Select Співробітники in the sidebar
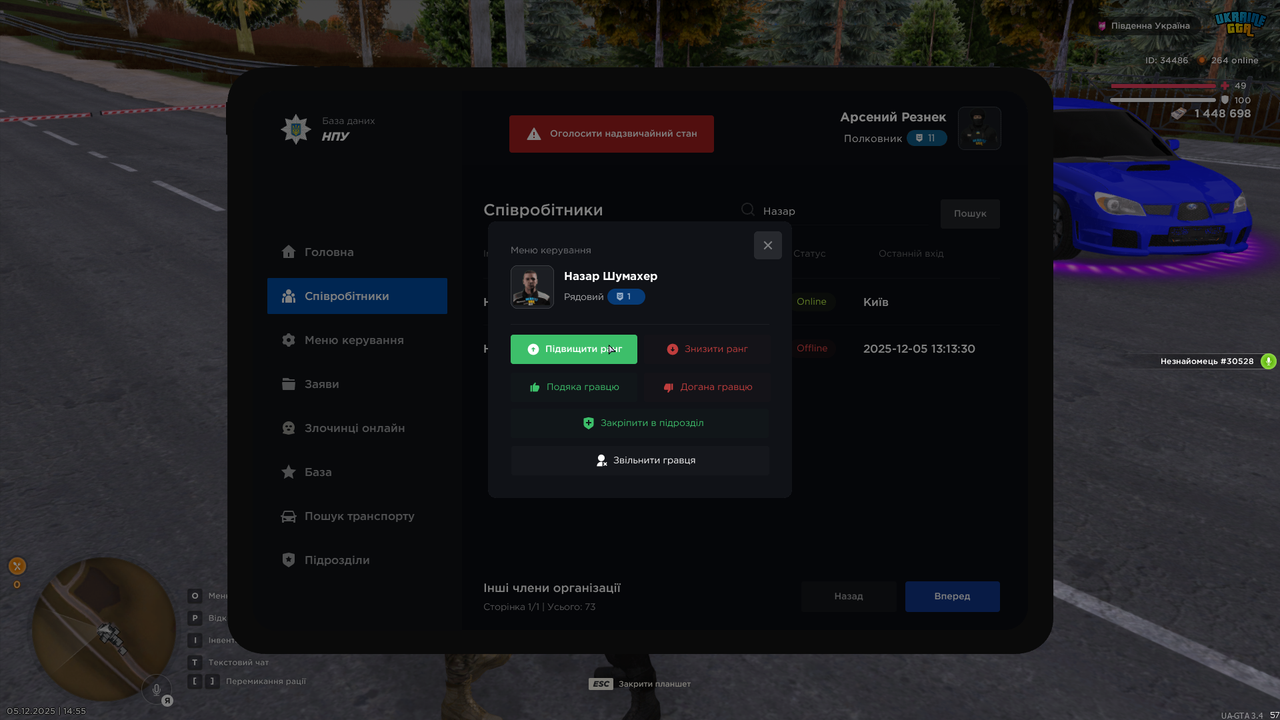The image size is (1280, 720). [x=357, y=296]
